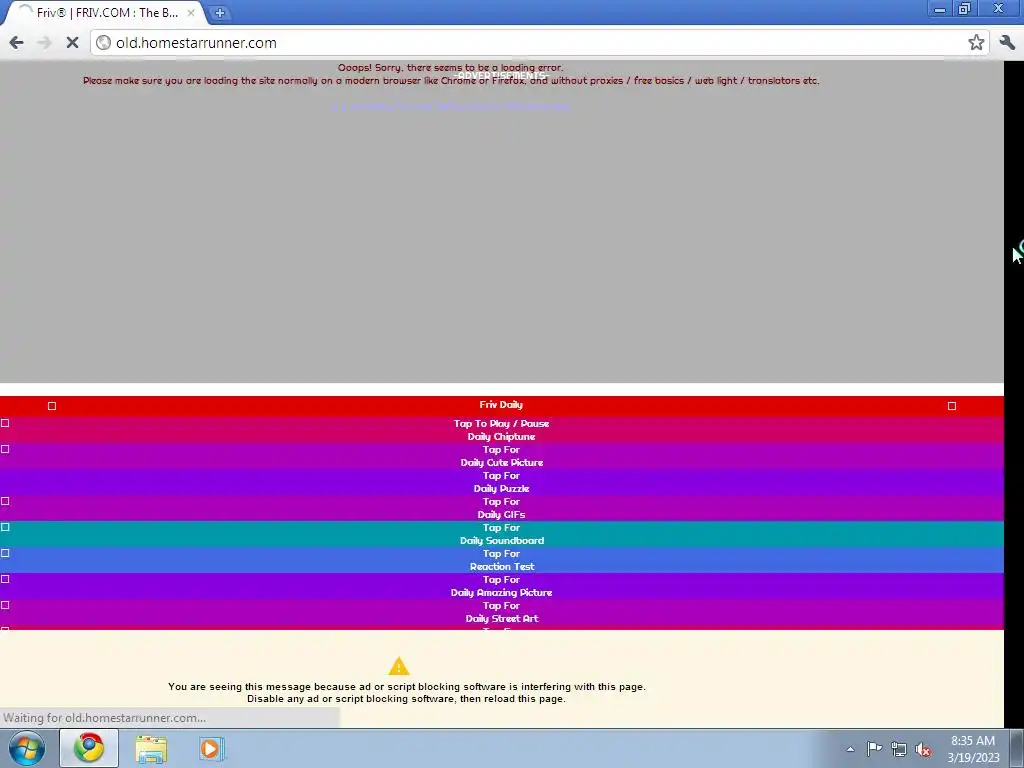Click the right square icon in Friv Daily bar

pyautogui.click(x=952, y=406)
